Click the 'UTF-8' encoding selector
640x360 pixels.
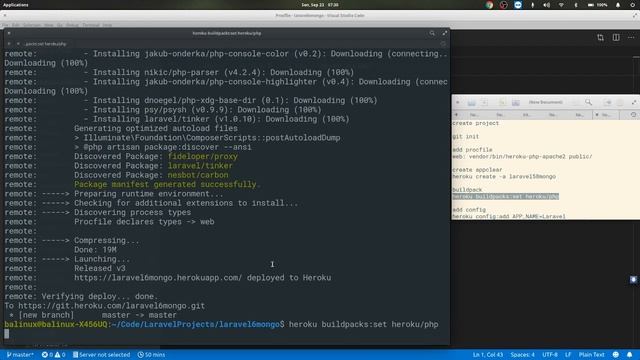point(550,355)
